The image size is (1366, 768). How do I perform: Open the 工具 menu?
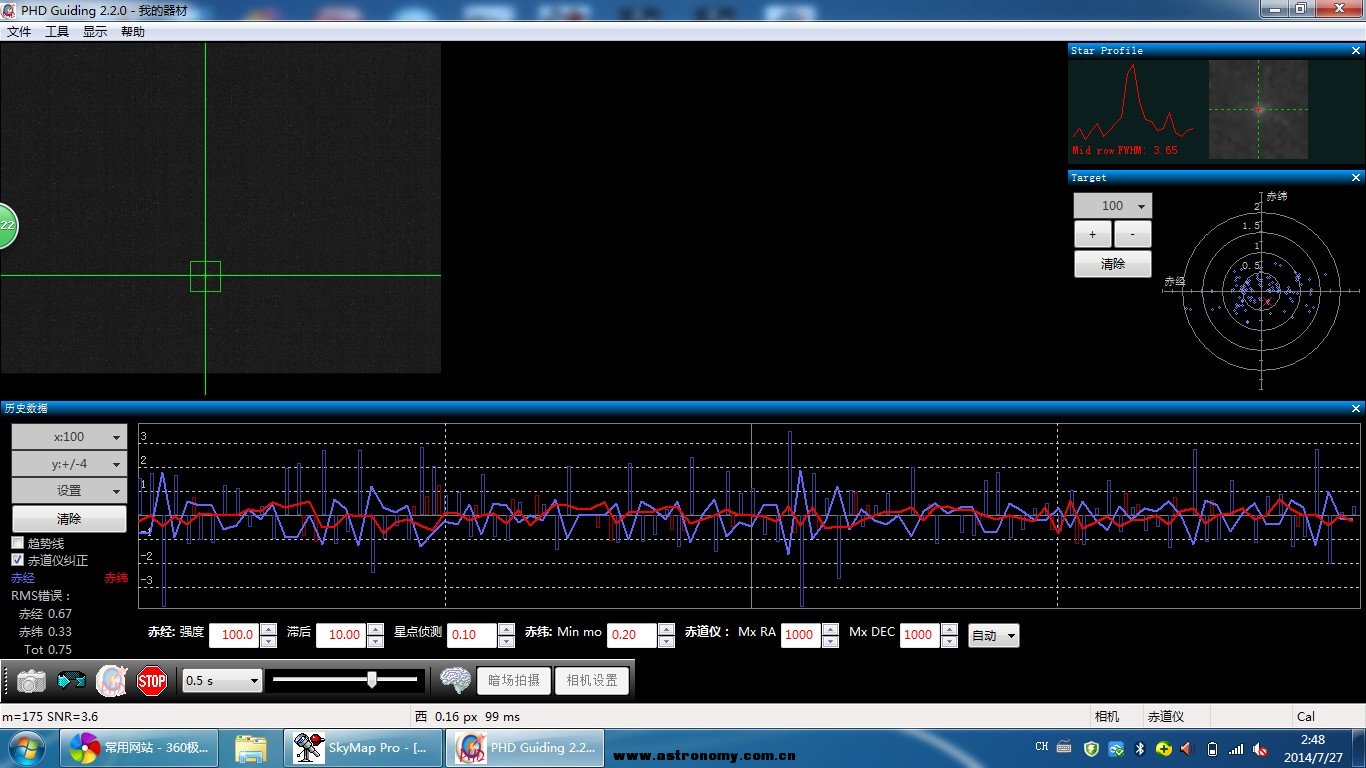[x=57, y=32]
